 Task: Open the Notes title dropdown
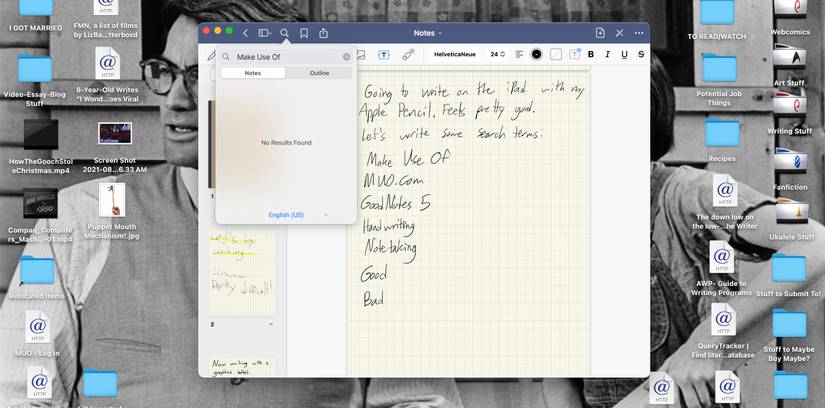(x=427, y=33)
